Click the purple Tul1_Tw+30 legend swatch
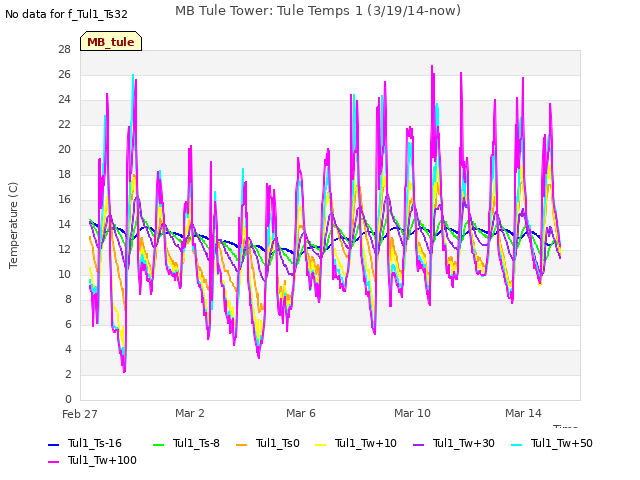640x480 pixels. click(x=418, y=444)
